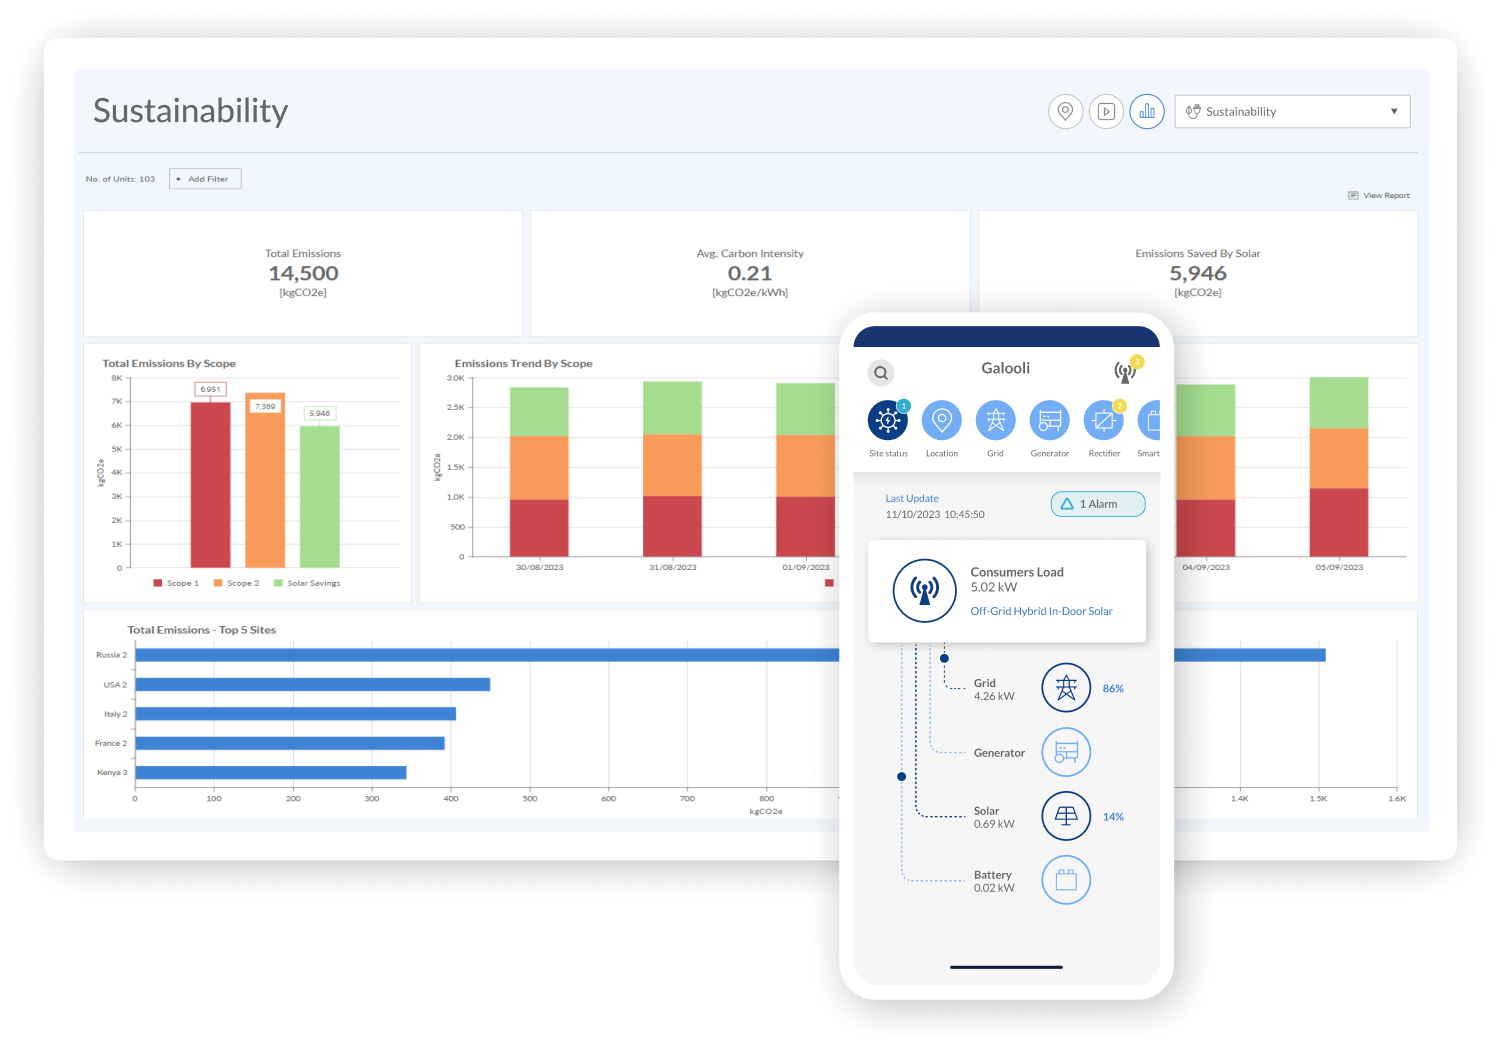Tap the Battery circle icon
This screenshot has width=1501, height=1051.
click(1066, 880)
